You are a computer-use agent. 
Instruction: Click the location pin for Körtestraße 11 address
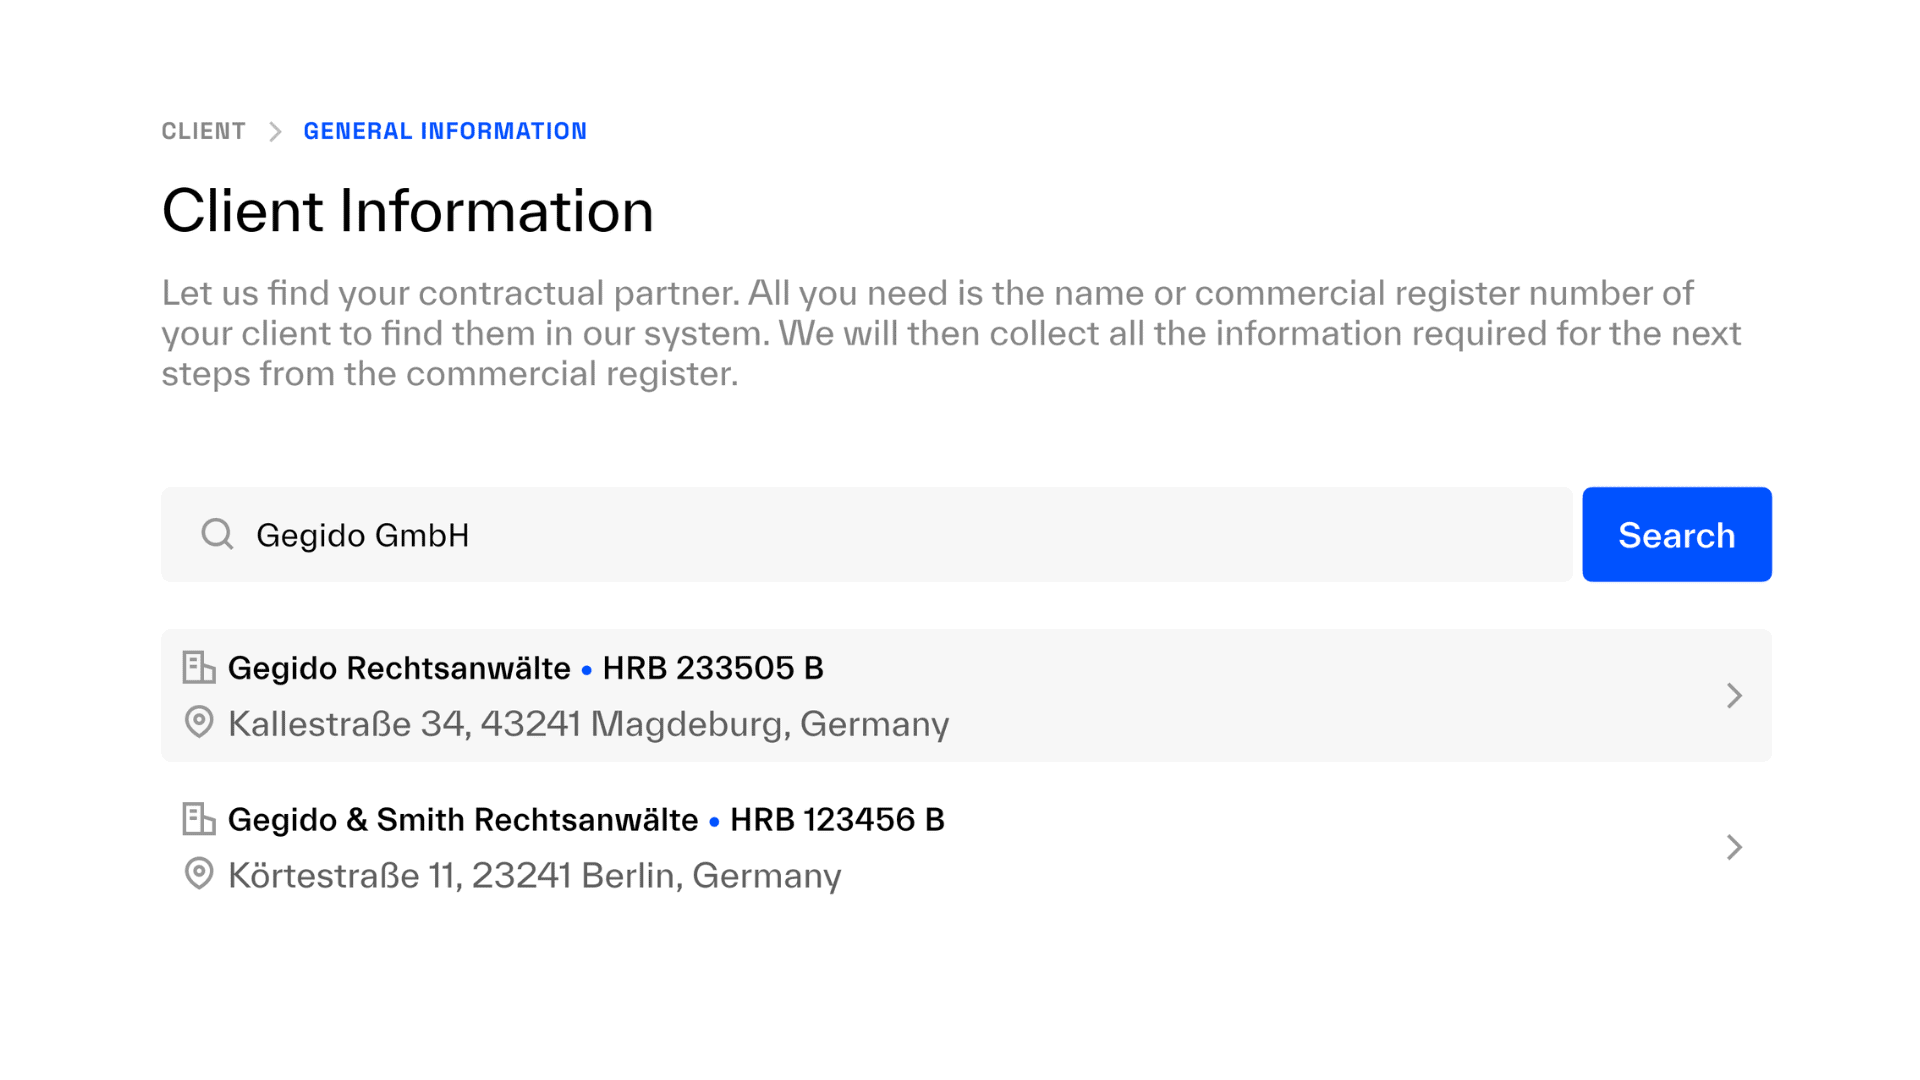coord(198,874)
